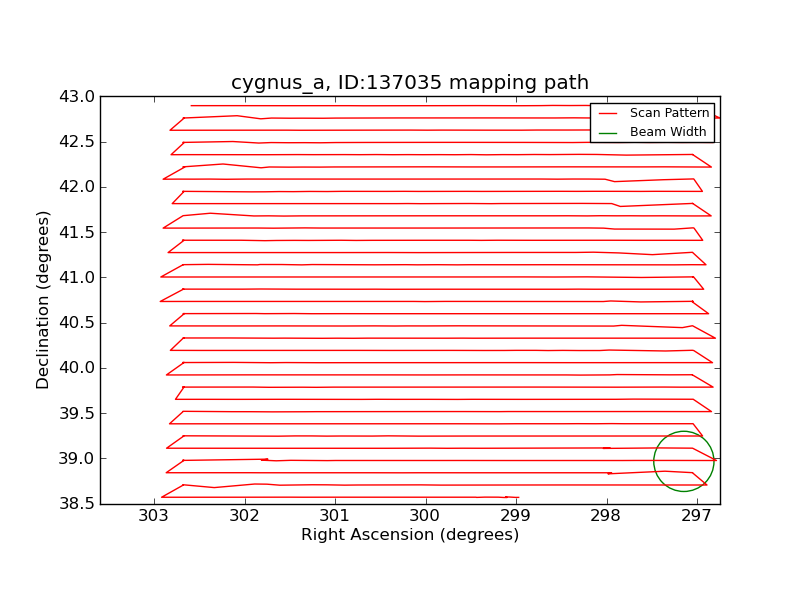Click the 'Right Ascension (degrees)' axis label

410,534
